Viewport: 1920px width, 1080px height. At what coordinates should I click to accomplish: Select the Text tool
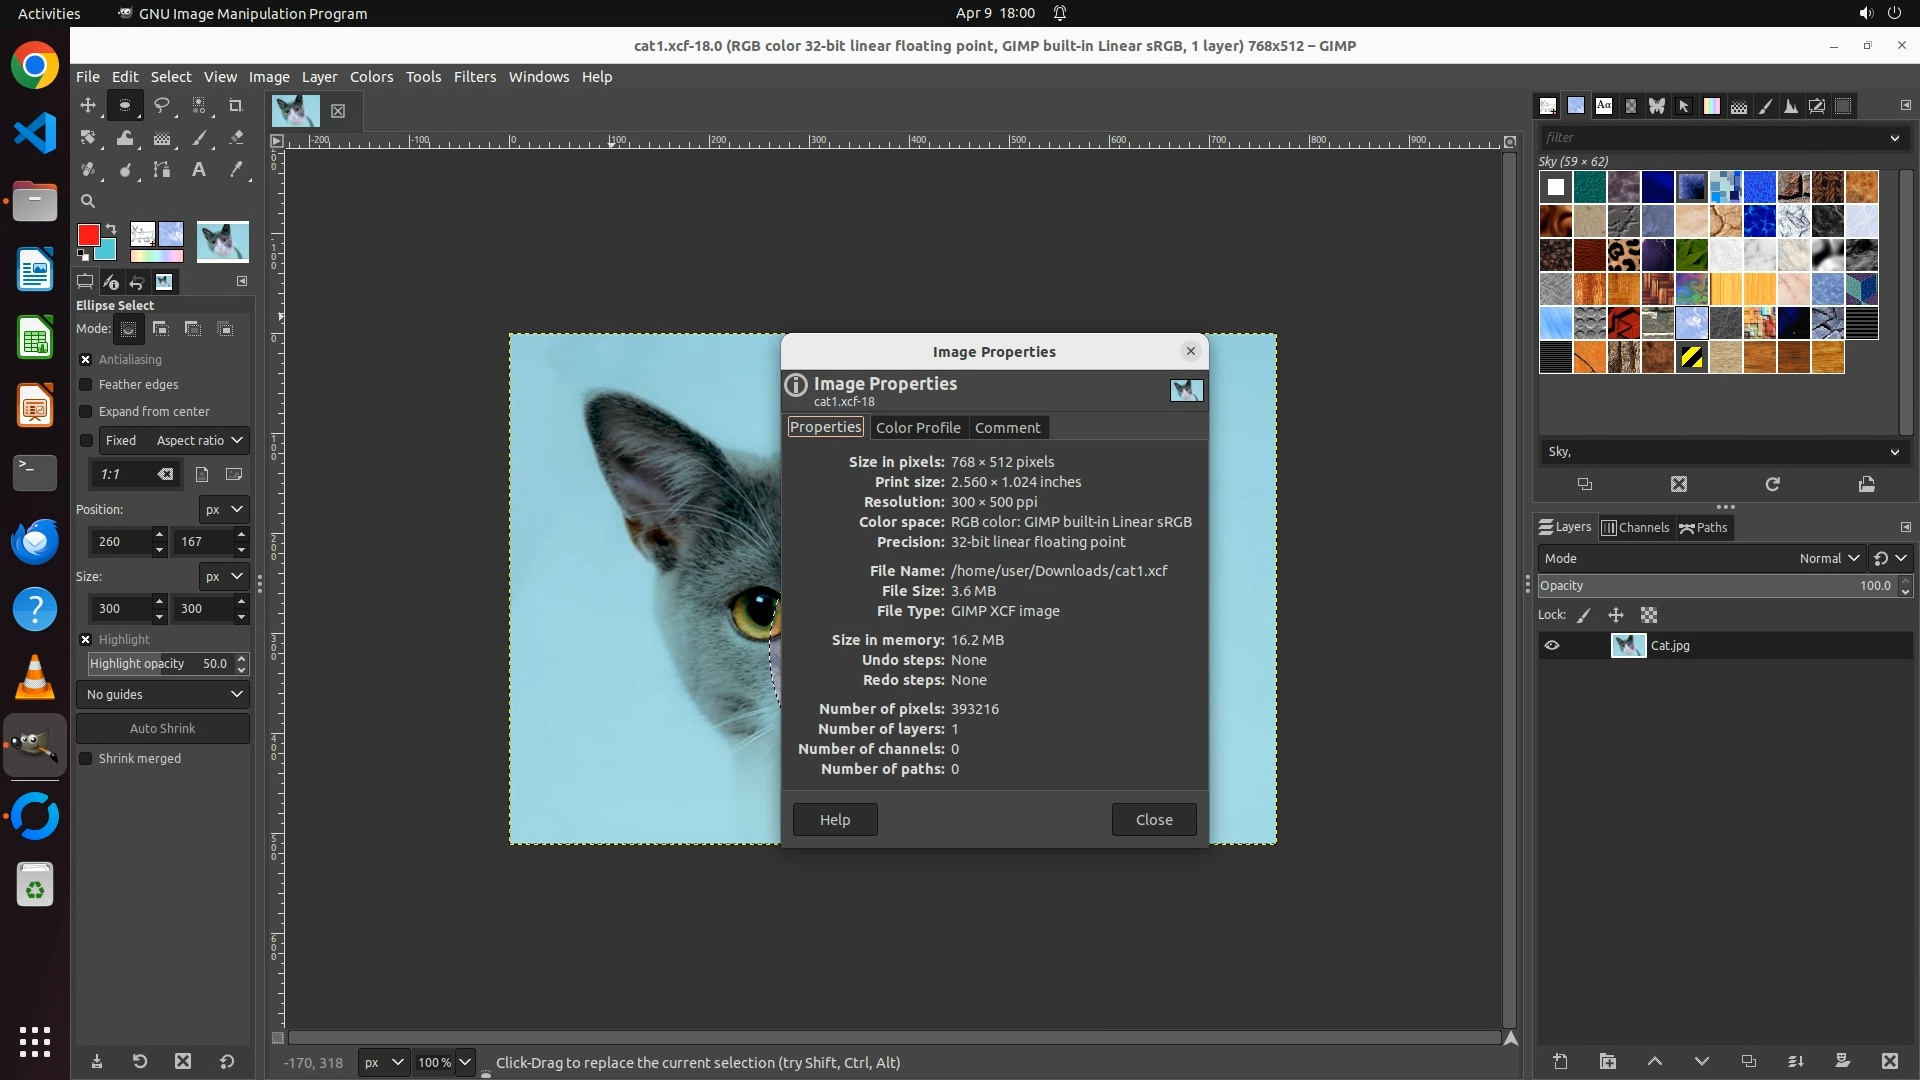(x=199, y=170)
